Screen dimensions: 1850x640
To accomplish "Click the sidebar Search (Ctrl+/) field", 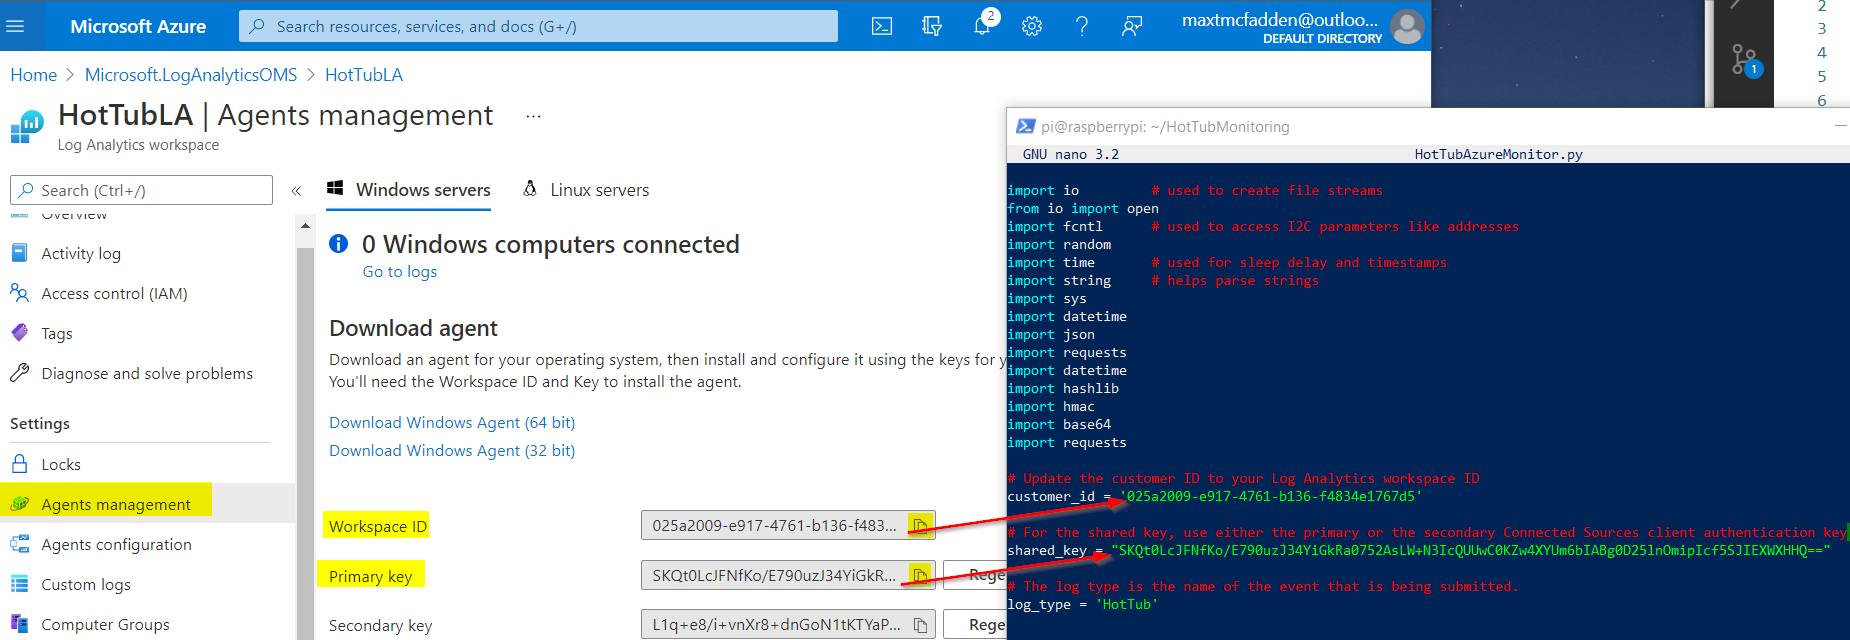I will click(x=141, y=190).
